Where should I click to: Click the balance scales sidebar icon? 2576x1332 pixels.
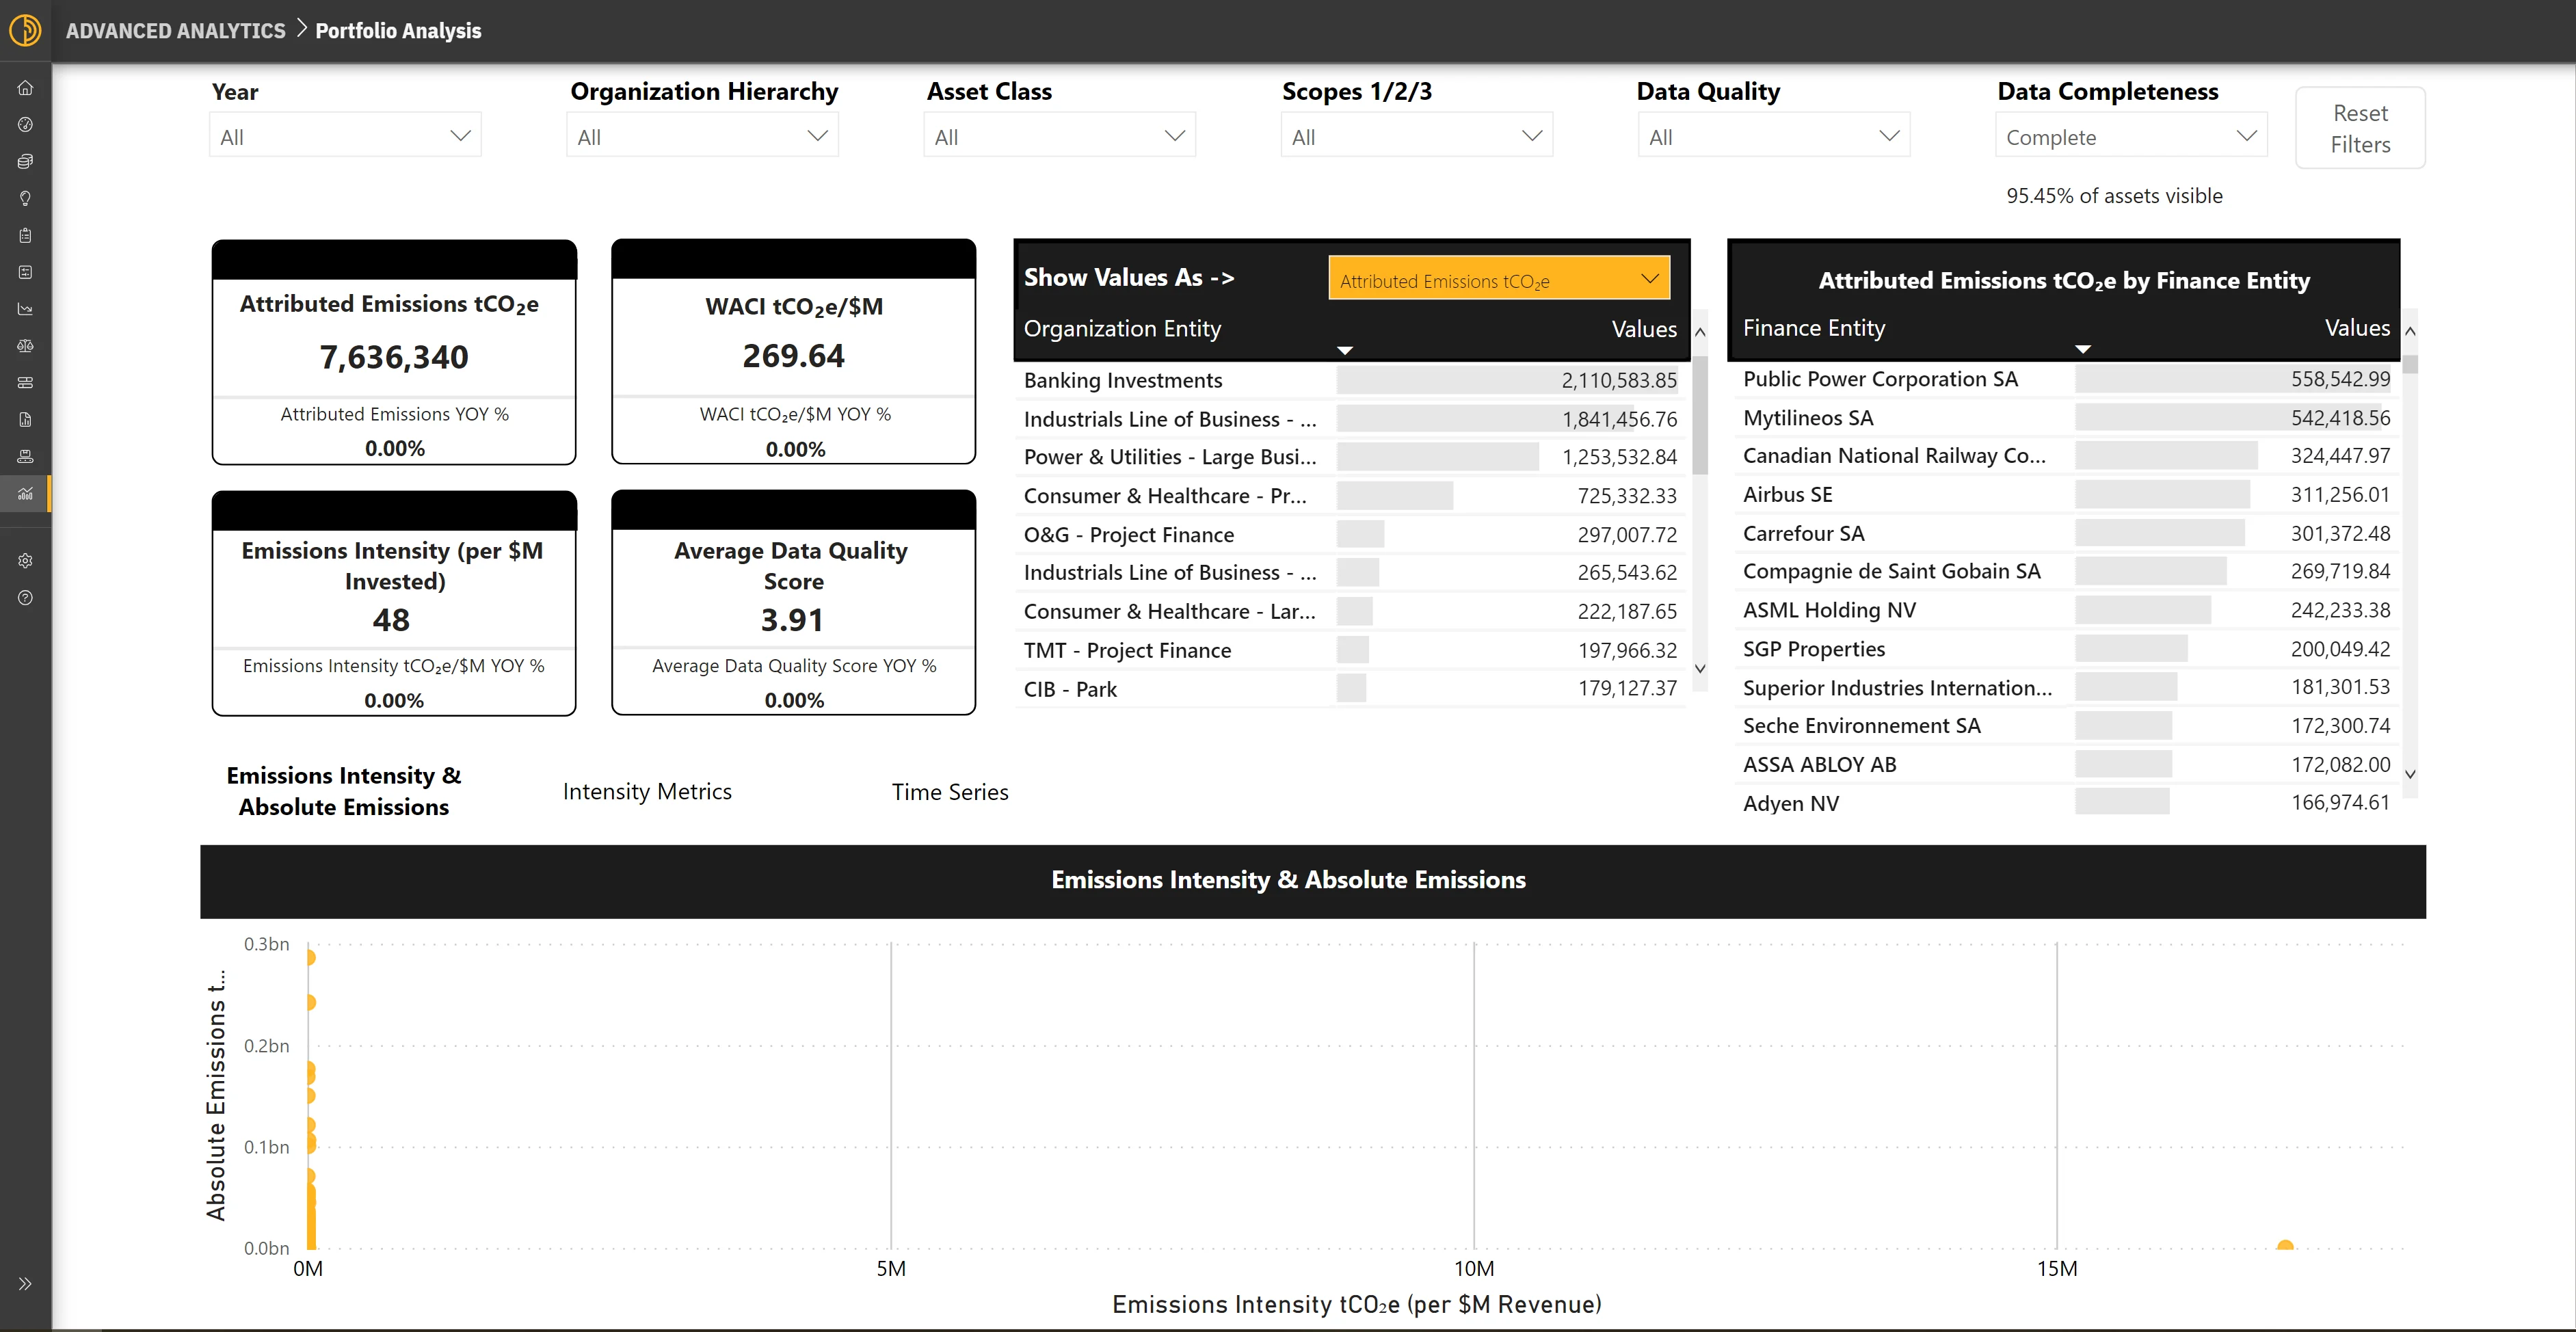coord(25,346)
